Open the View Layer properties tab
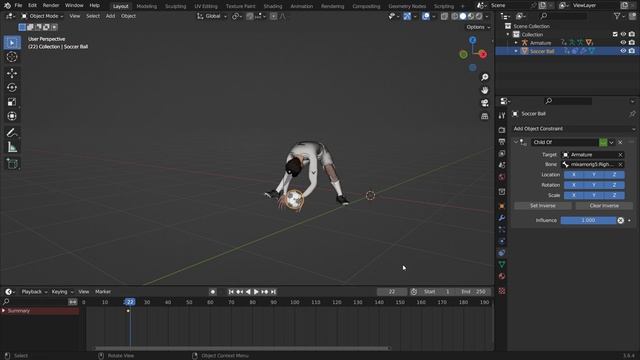The width and height of the screenshot is (640, 360). pos(502,153)
